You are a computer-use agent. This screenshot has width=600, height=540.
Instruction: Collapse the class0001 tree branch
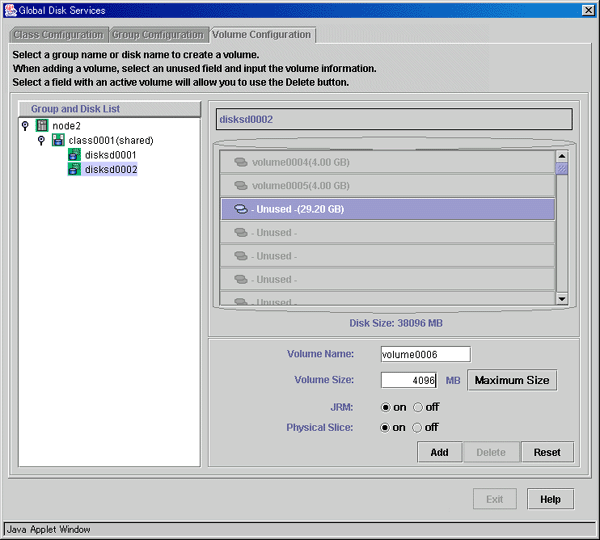click(x=41, y=141)
